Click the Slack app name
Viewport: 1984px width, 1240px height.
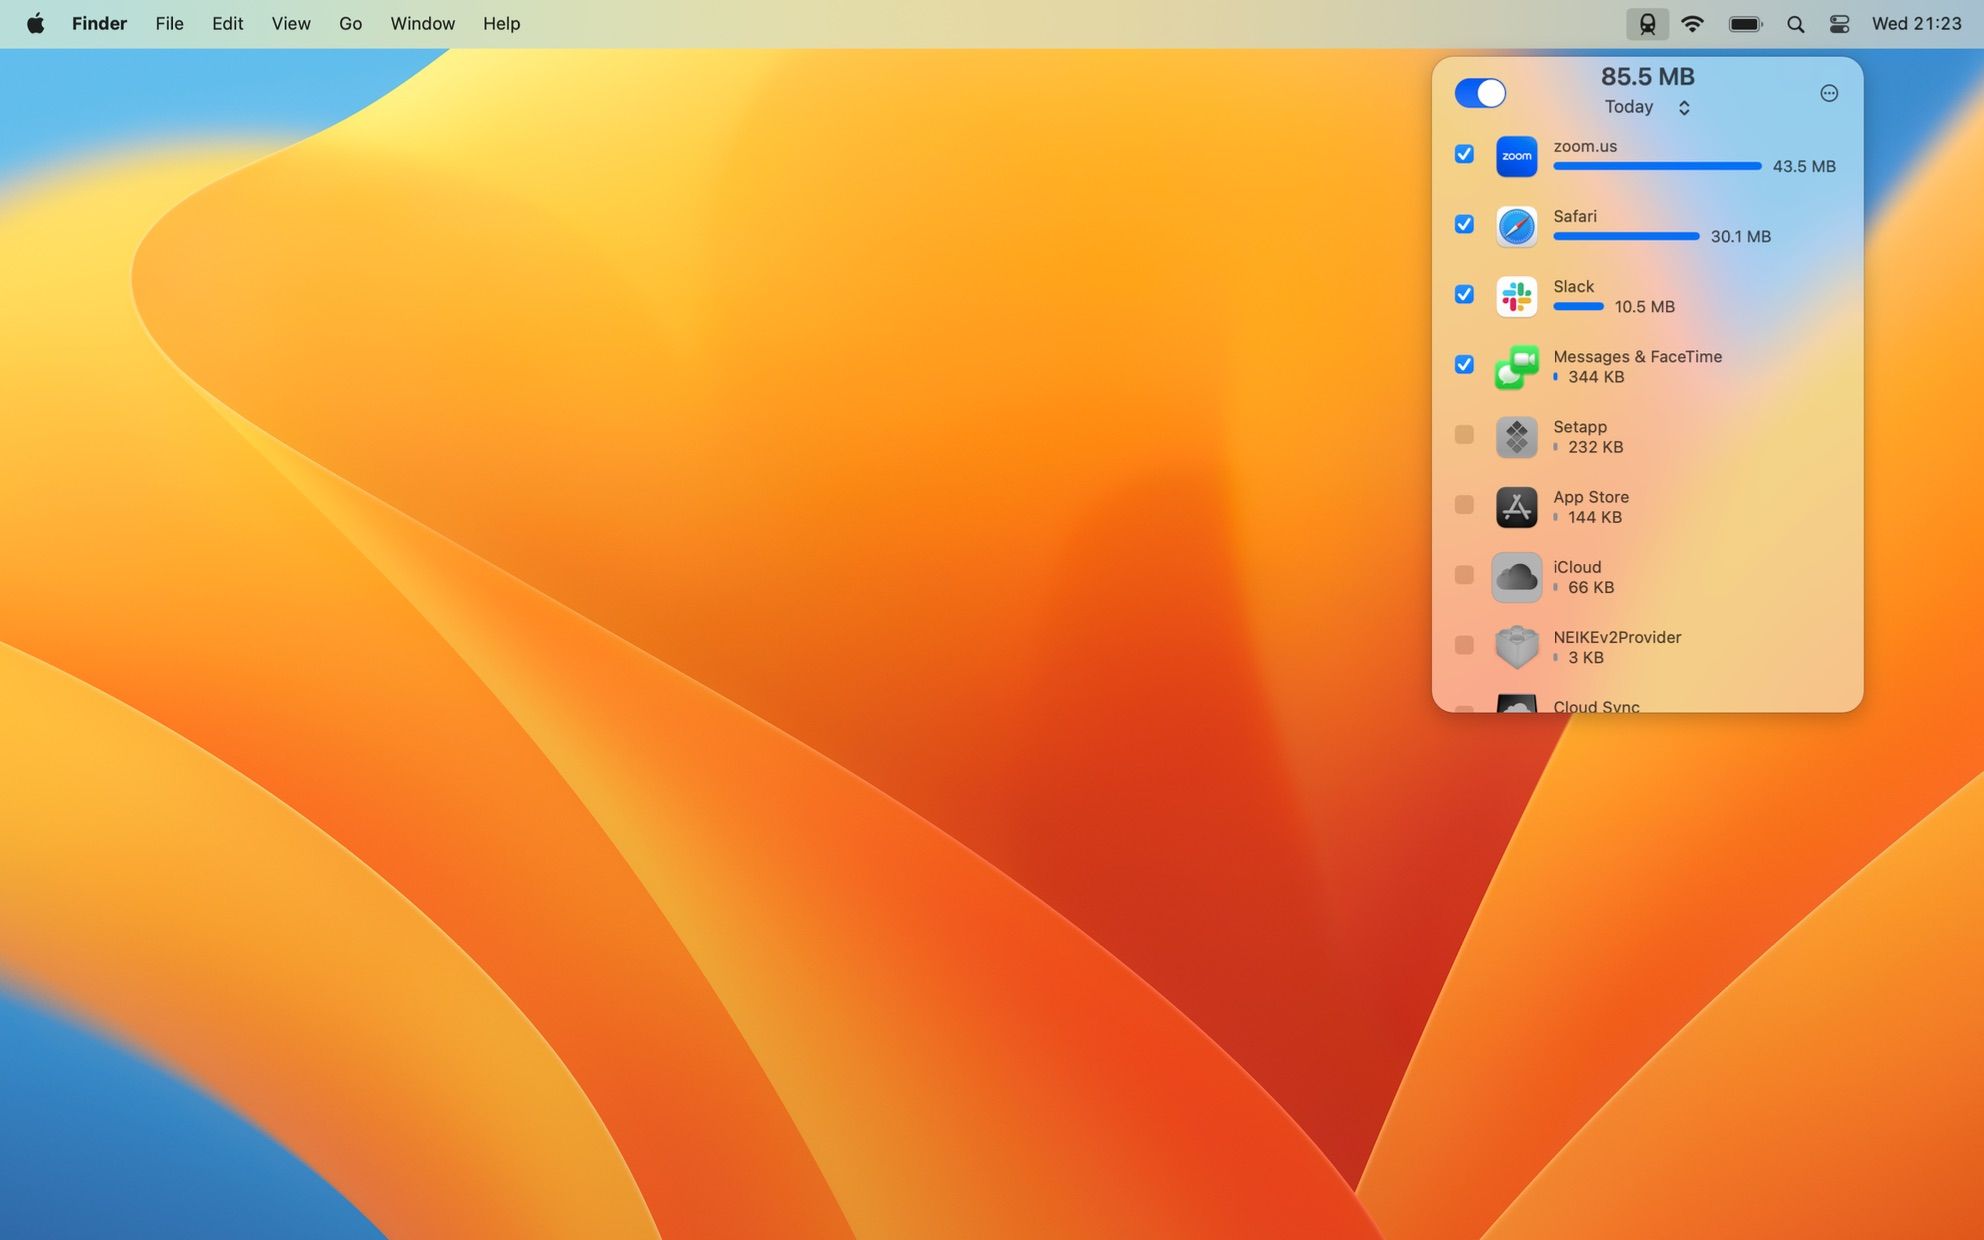click(1573, 286)
